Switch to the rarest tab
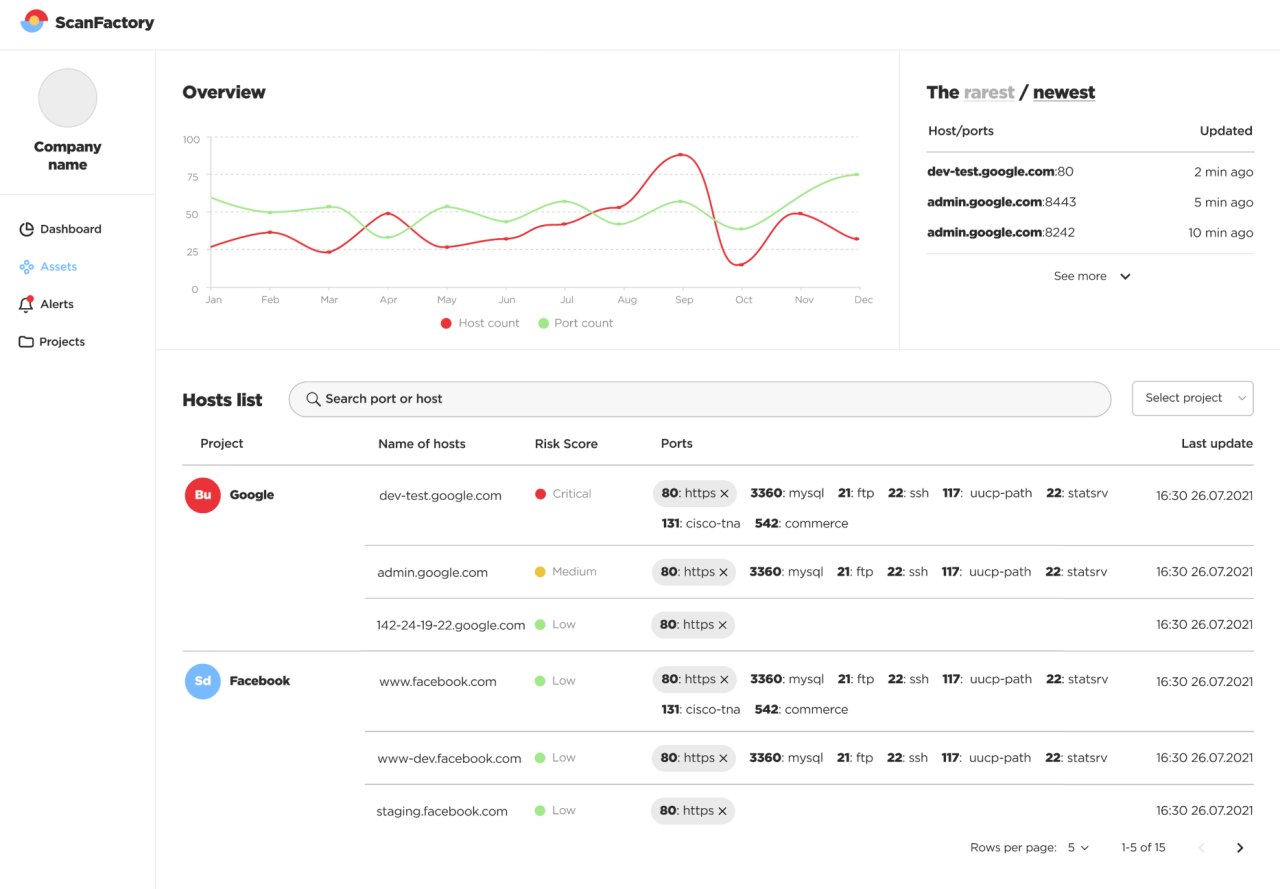Viewport: 1280px width, 889px height. click(x=989, y=92)
